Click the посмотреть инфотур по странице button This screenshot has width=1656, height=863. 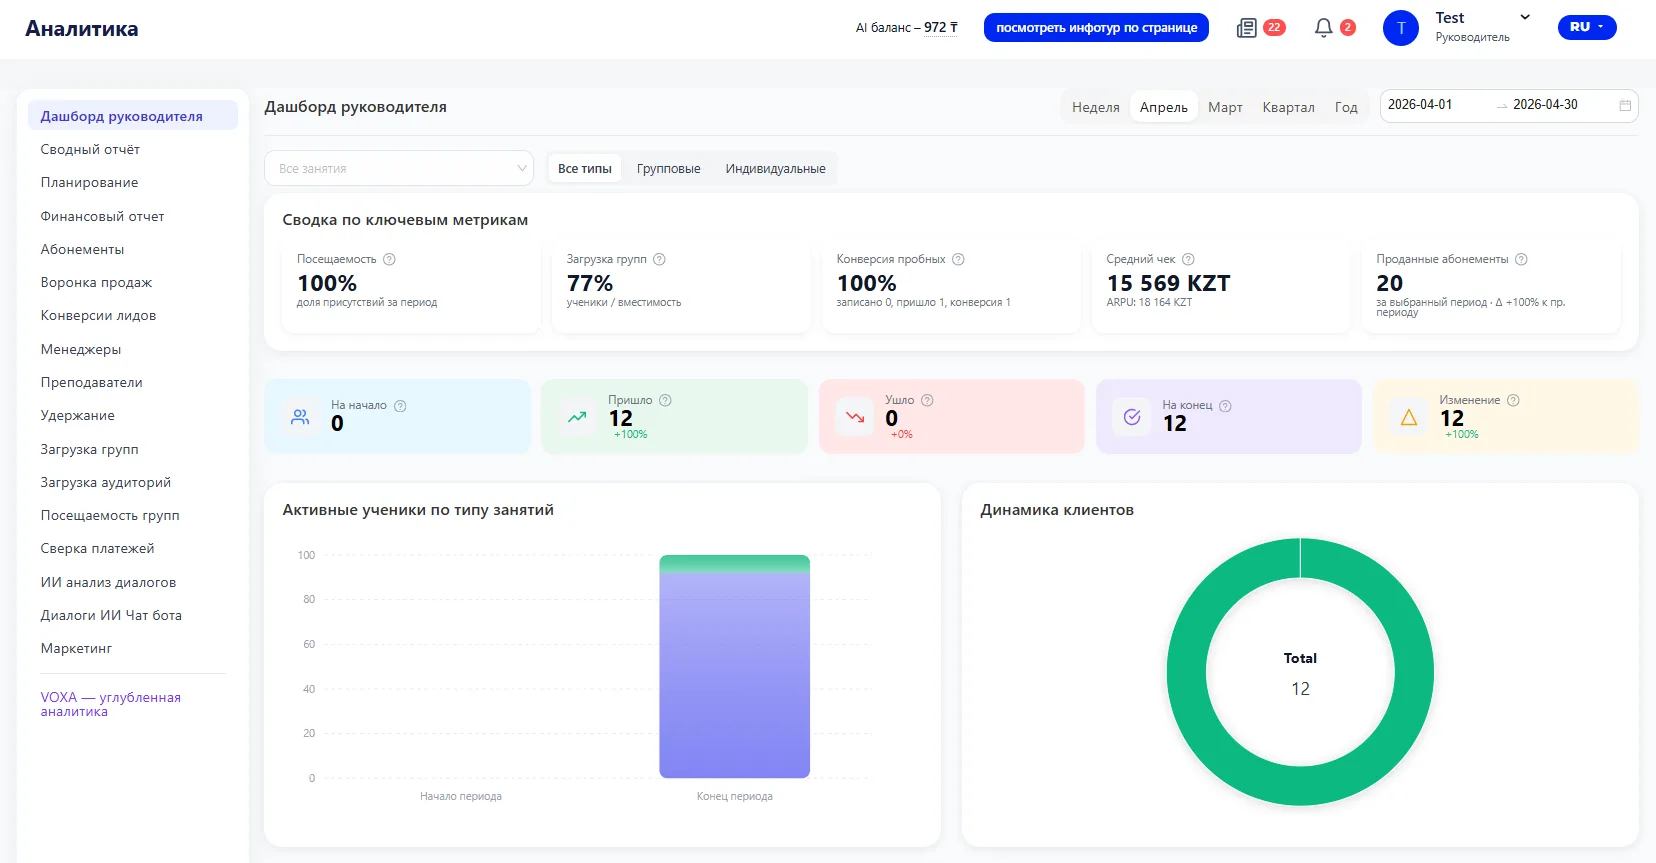(1096, 28)
